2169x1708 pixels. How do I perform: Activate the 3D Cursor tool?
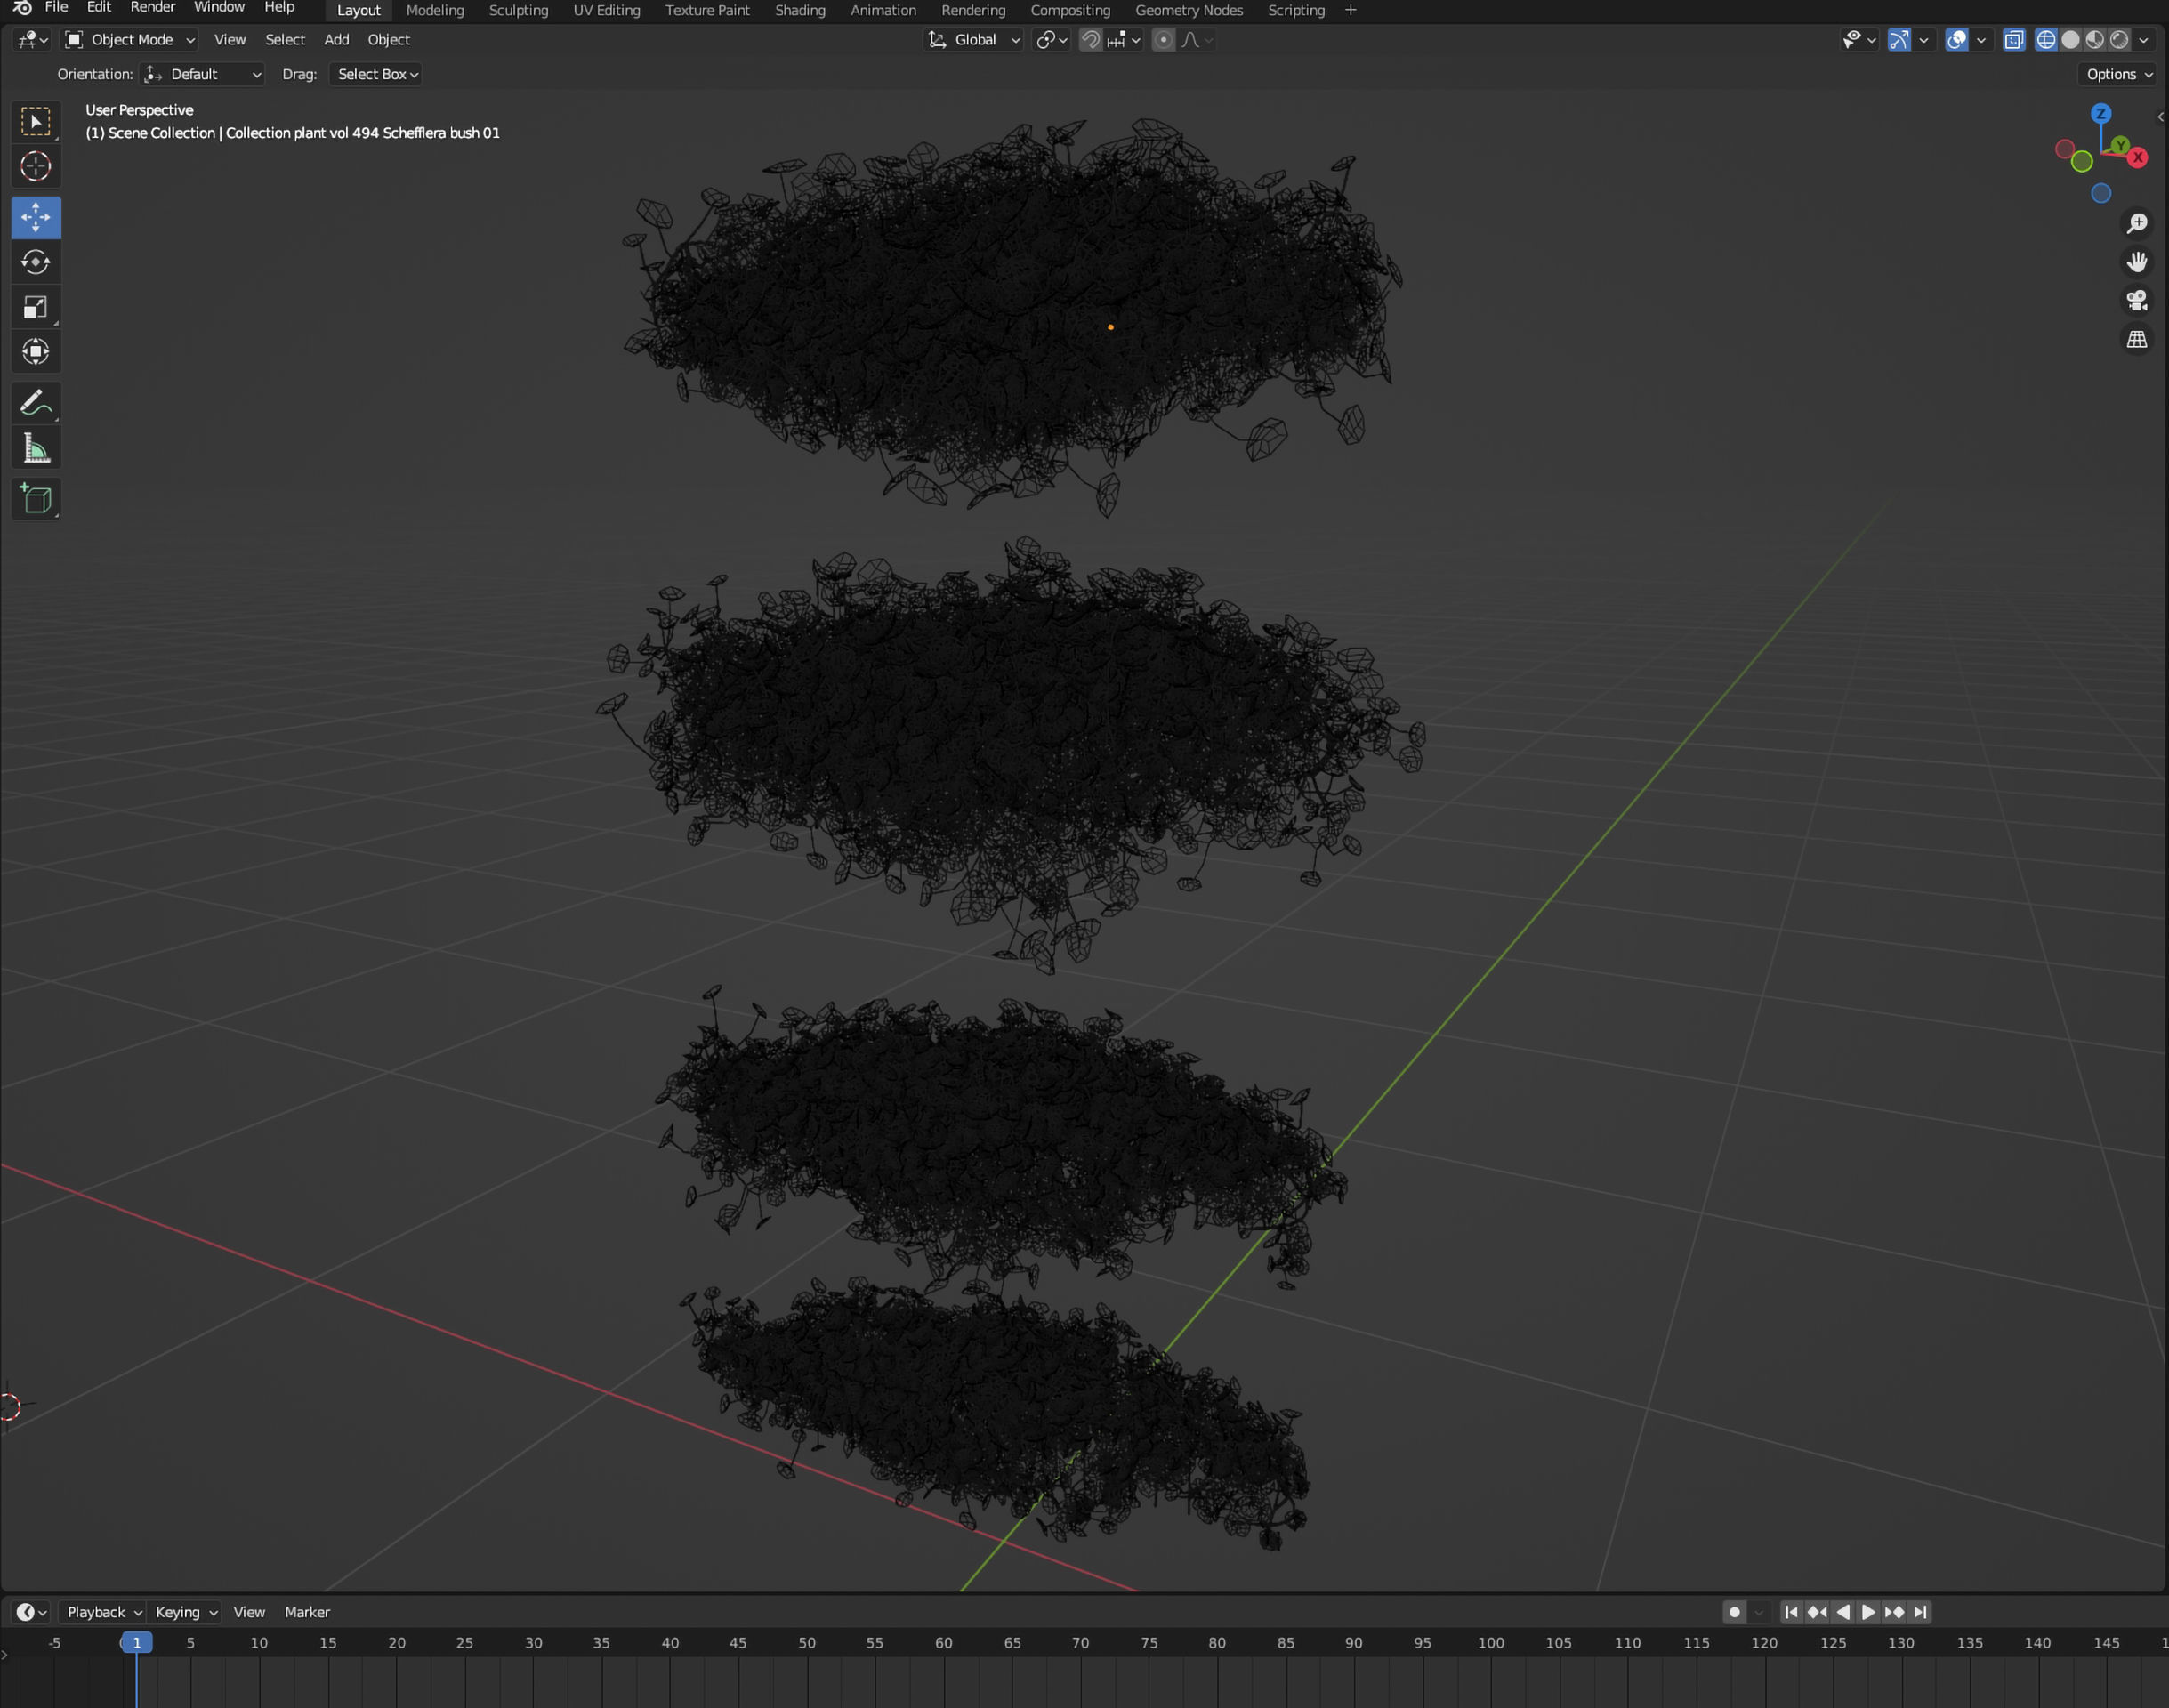point(36,166)
